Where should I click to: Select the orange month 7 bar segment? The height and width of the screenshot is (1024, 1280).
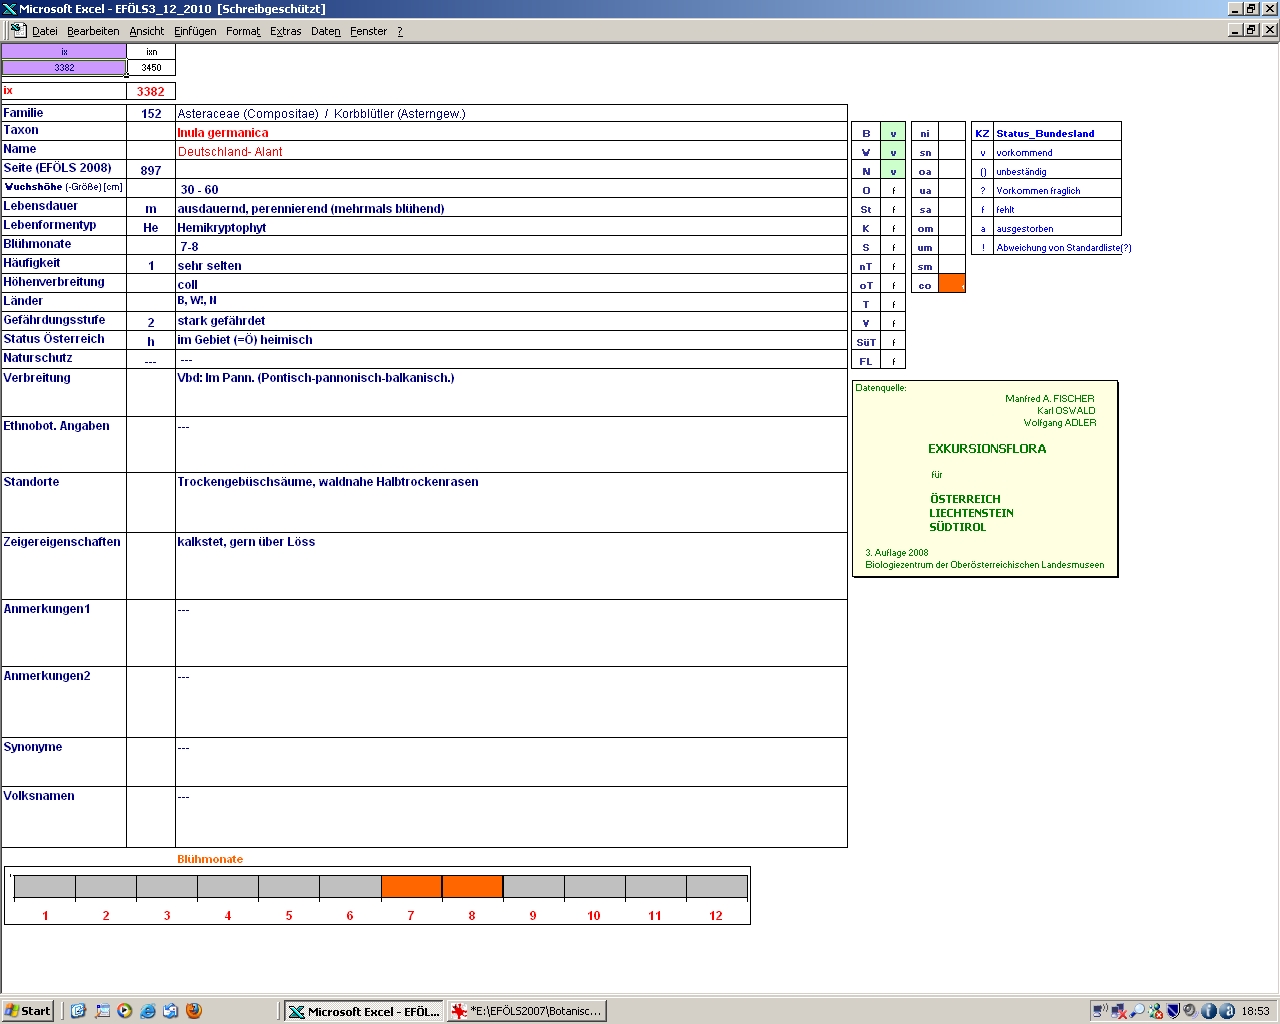(x=411, y=886)
